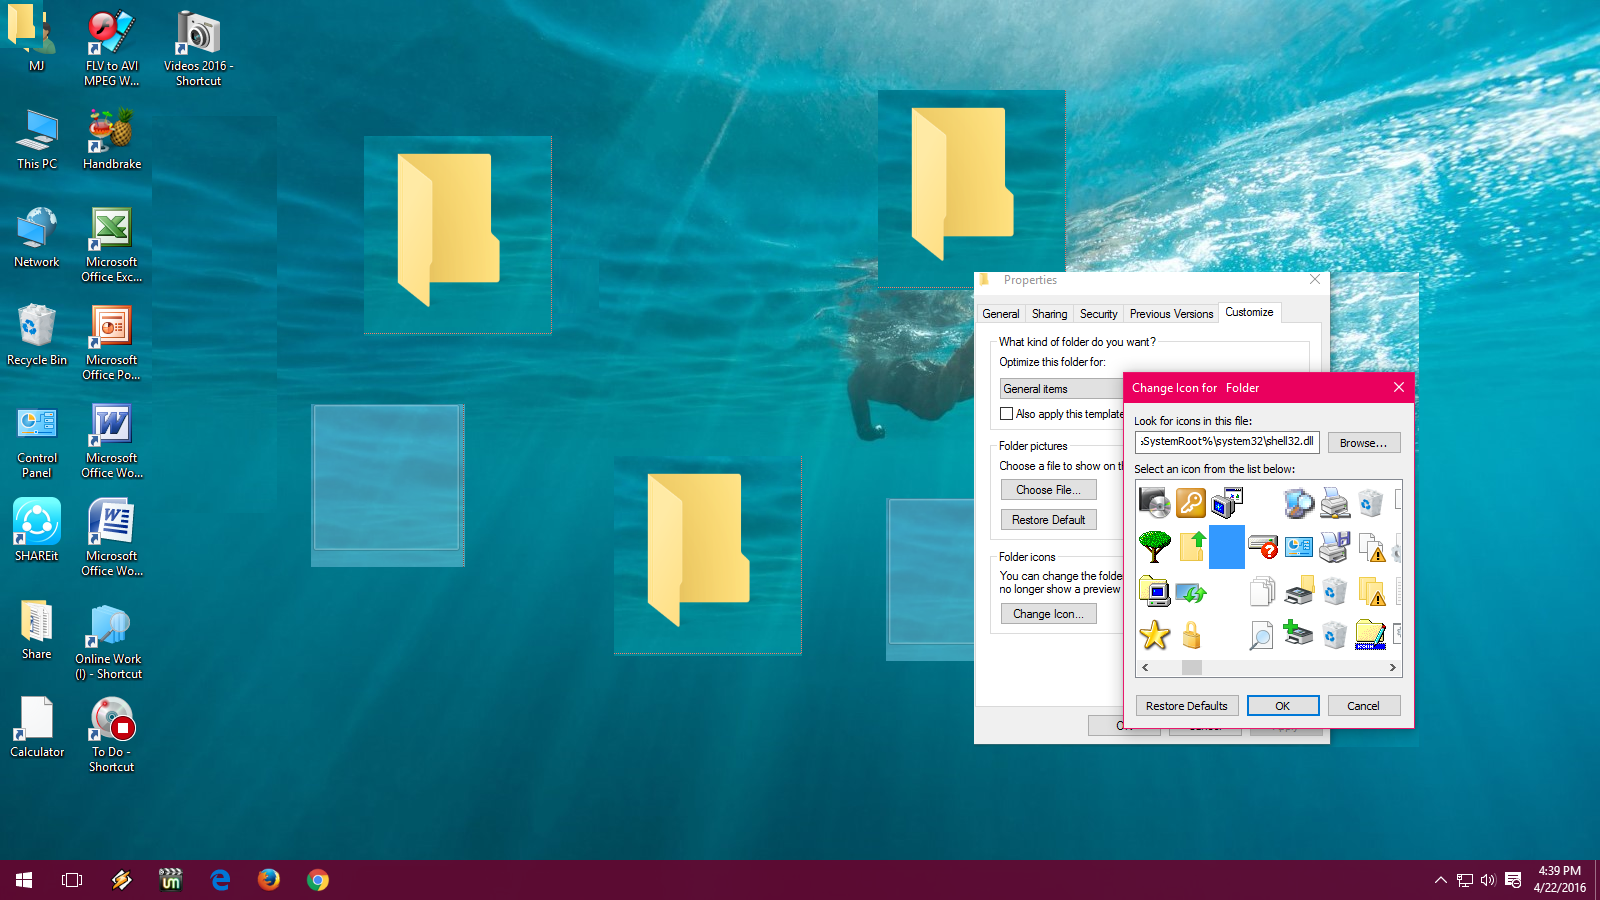
Task: Check Also apply this template option
Action: click(1006, 413)
